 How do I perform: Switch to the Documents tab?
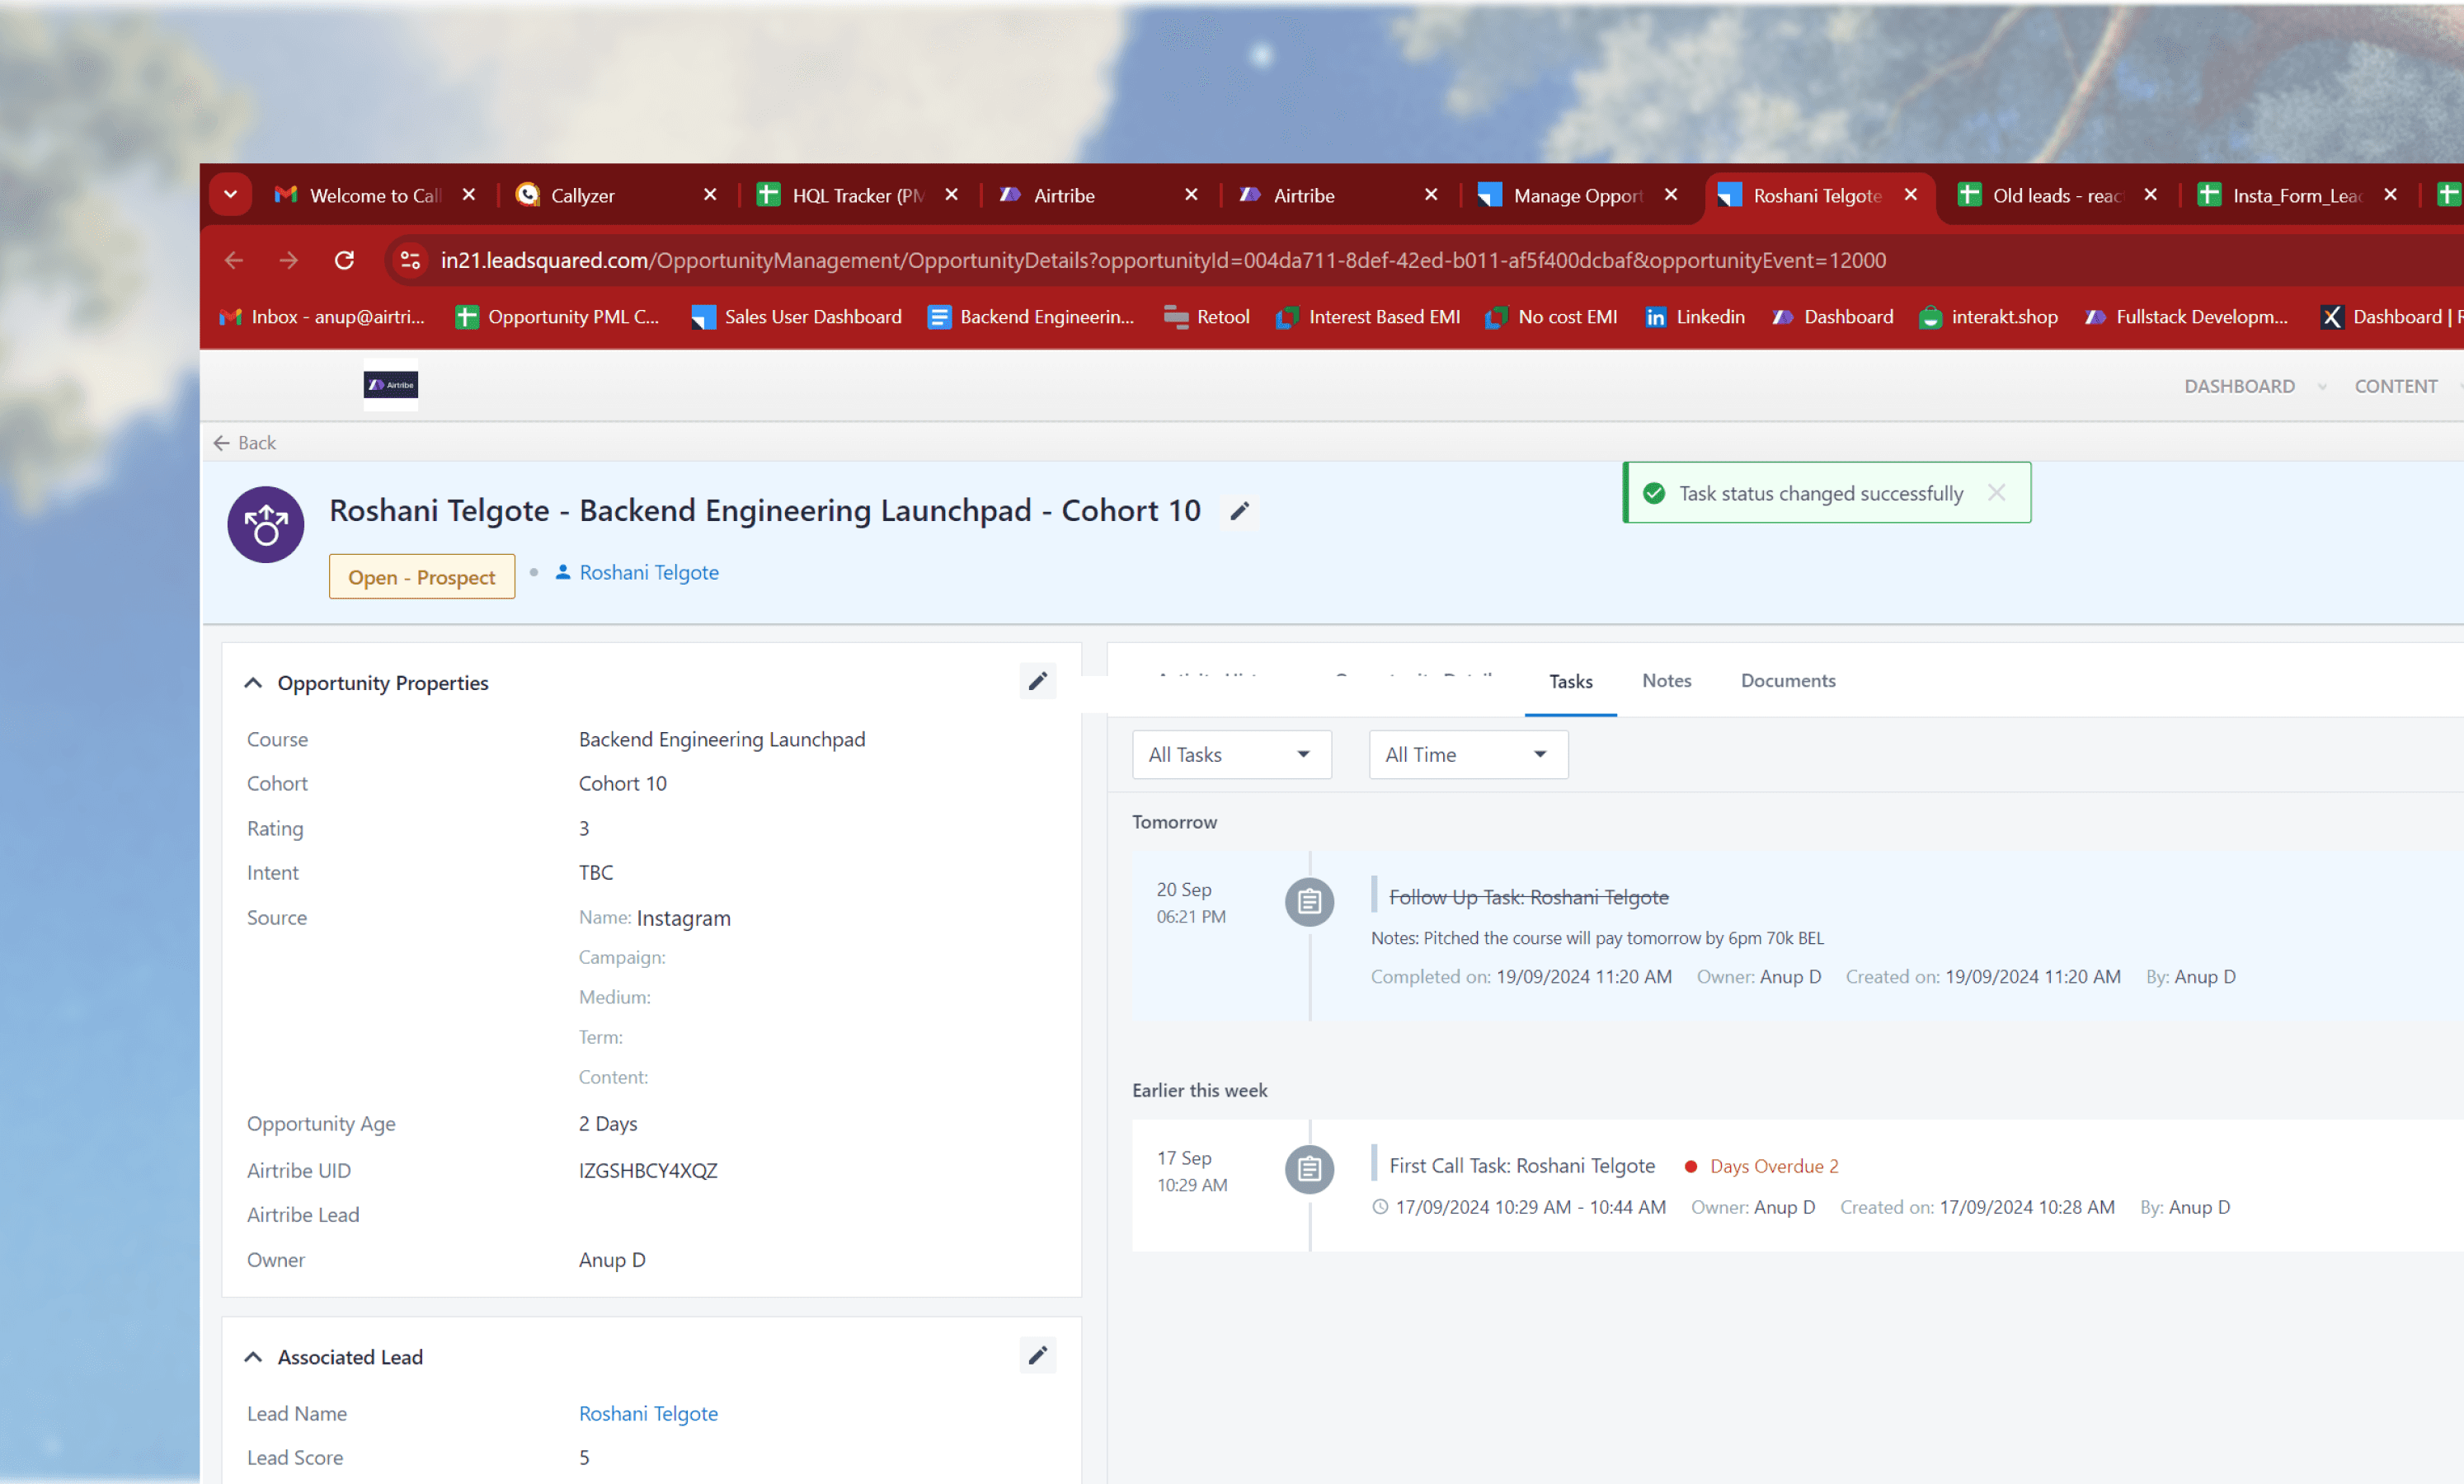pyautogui.click(x=1787, y=681)
